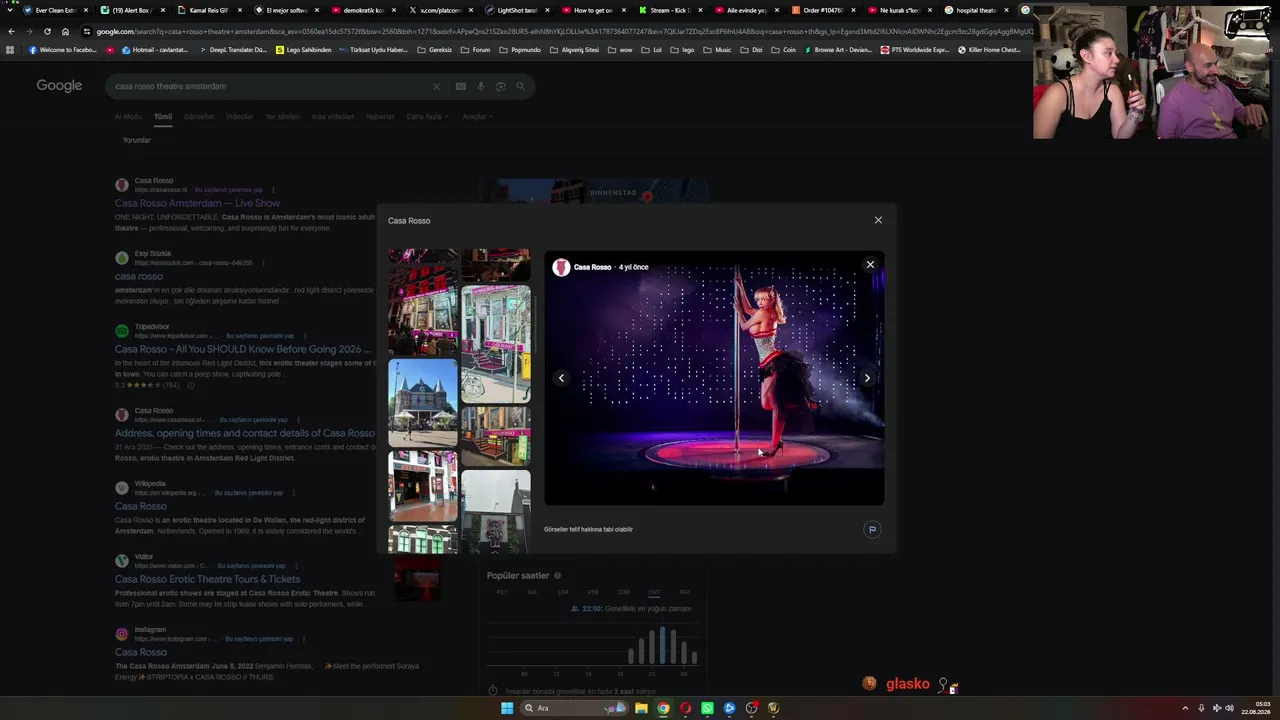Open the Alışveriş Sitesi bookmark folder
1280x720 pixels.
pyautogui.click(x=574, y=50)
